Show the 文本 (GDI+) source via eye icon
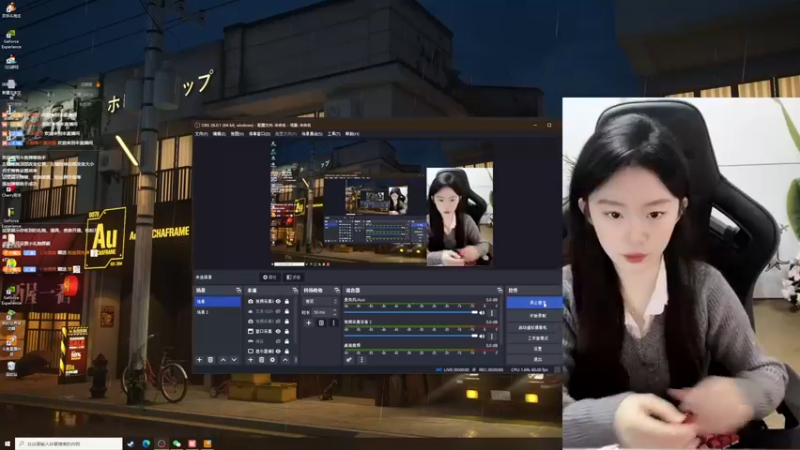The image size is (800, 450). point(278,311)
